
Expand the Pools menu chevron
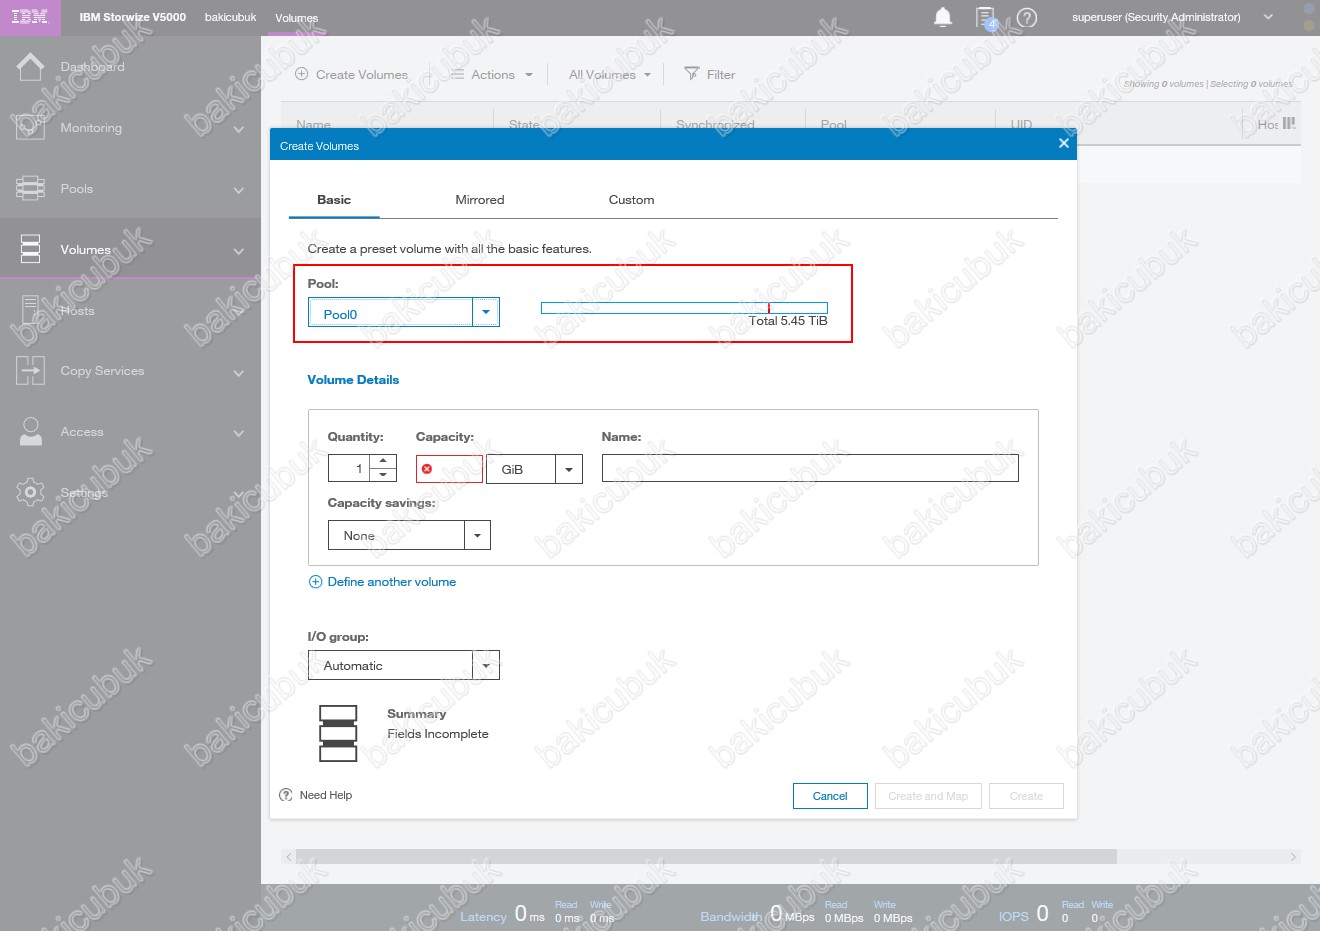point(239,190)
